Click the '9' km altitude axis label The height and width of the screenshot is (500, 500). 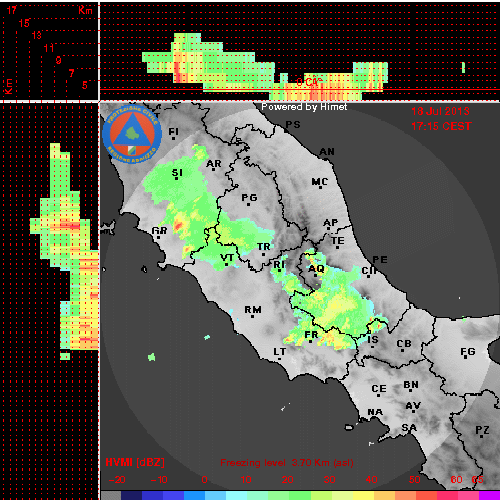[x=59, y=60]
